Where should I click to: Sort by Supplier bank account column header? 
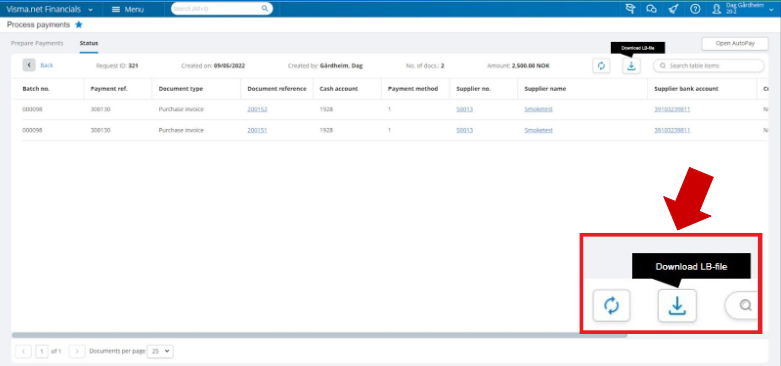686,89
